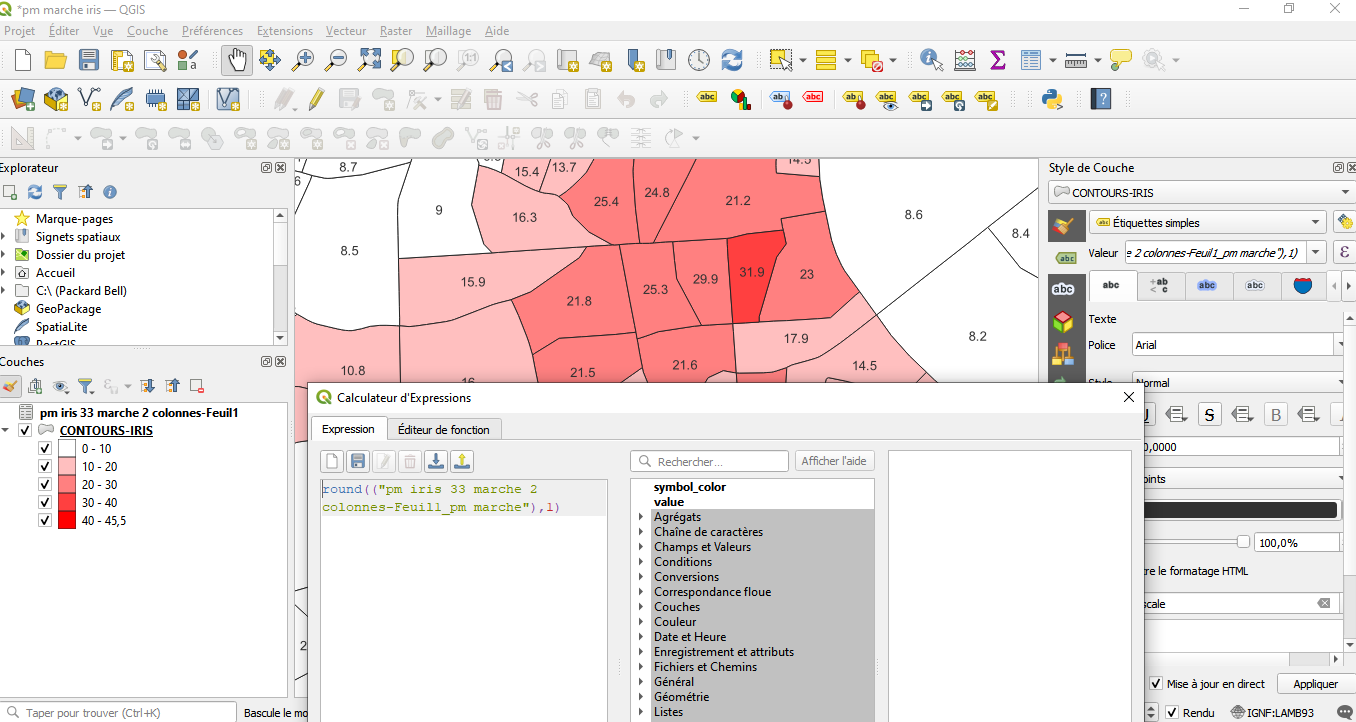Screen dimensions: 1356x722
Task: Show statistical summary with Sigma icon
Action: (997, 60)
